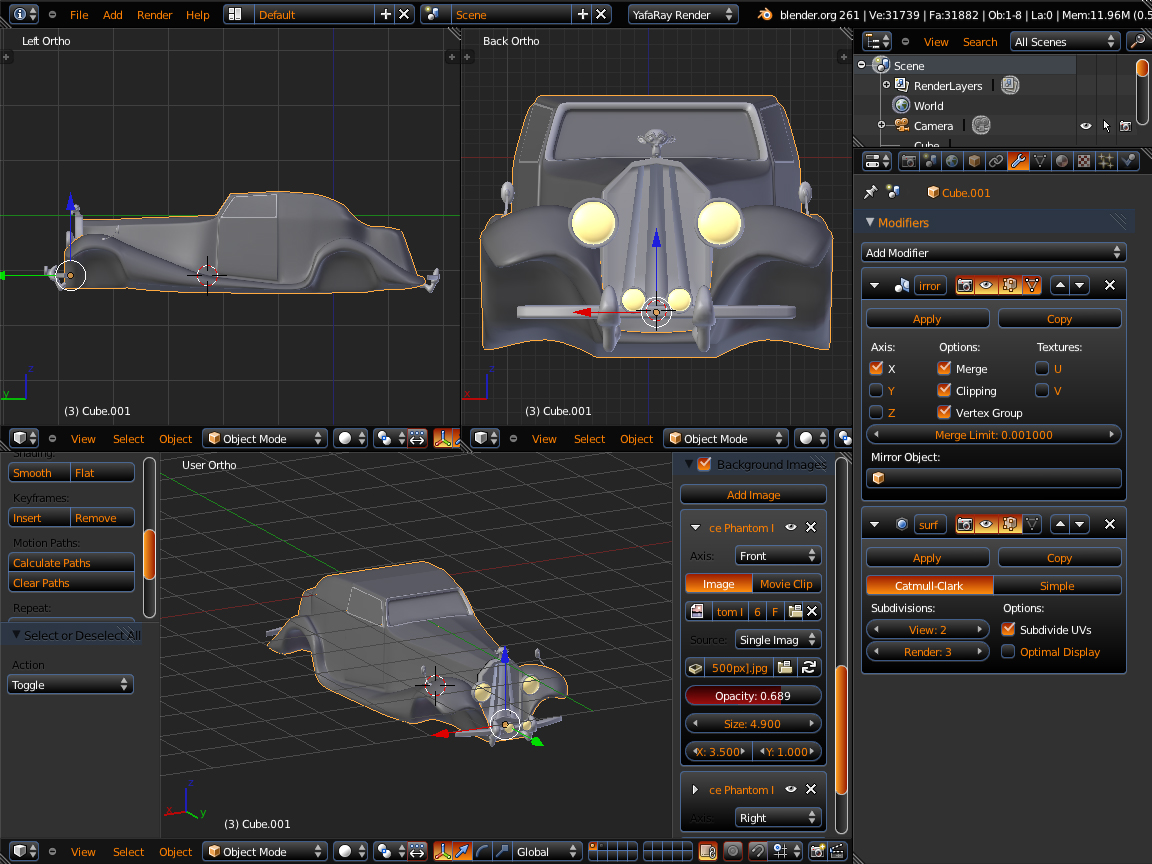Open the Object properties tab cube icon

click(x=974, y=161)
